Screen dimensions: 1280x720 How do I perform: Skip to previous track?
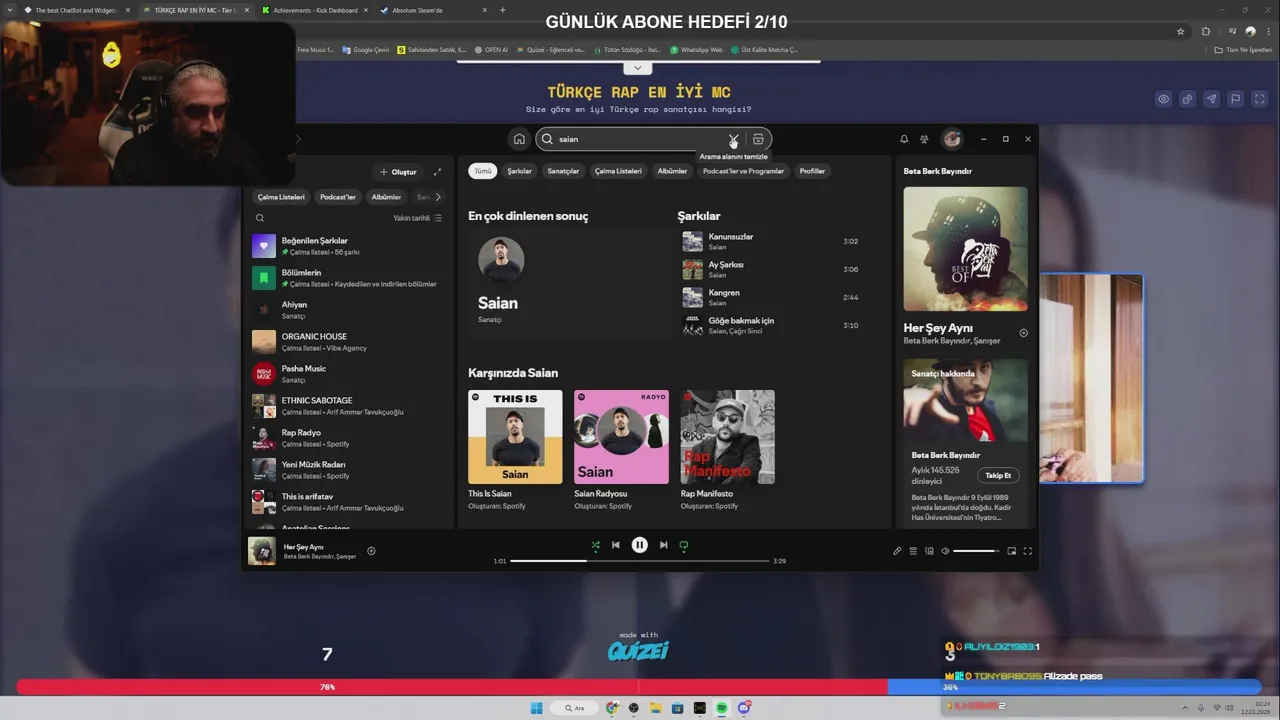(616, 545)
